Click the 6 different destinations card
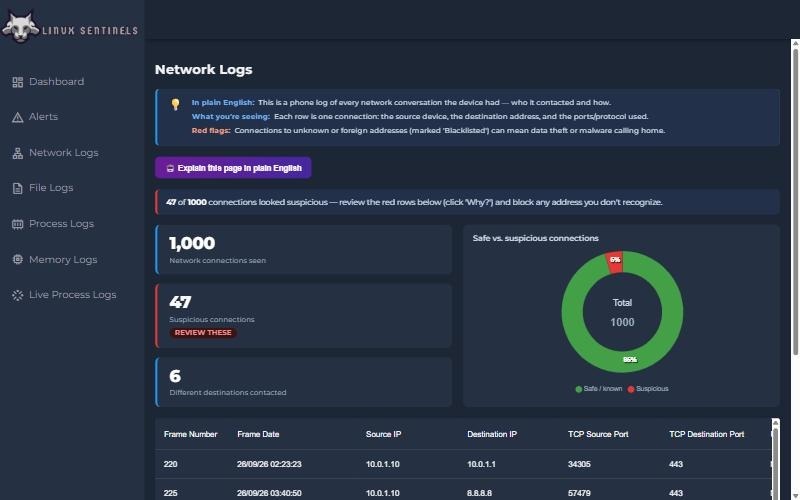Image resolution: width=800 pixels, height=500 pixels. tap(304, 382)
